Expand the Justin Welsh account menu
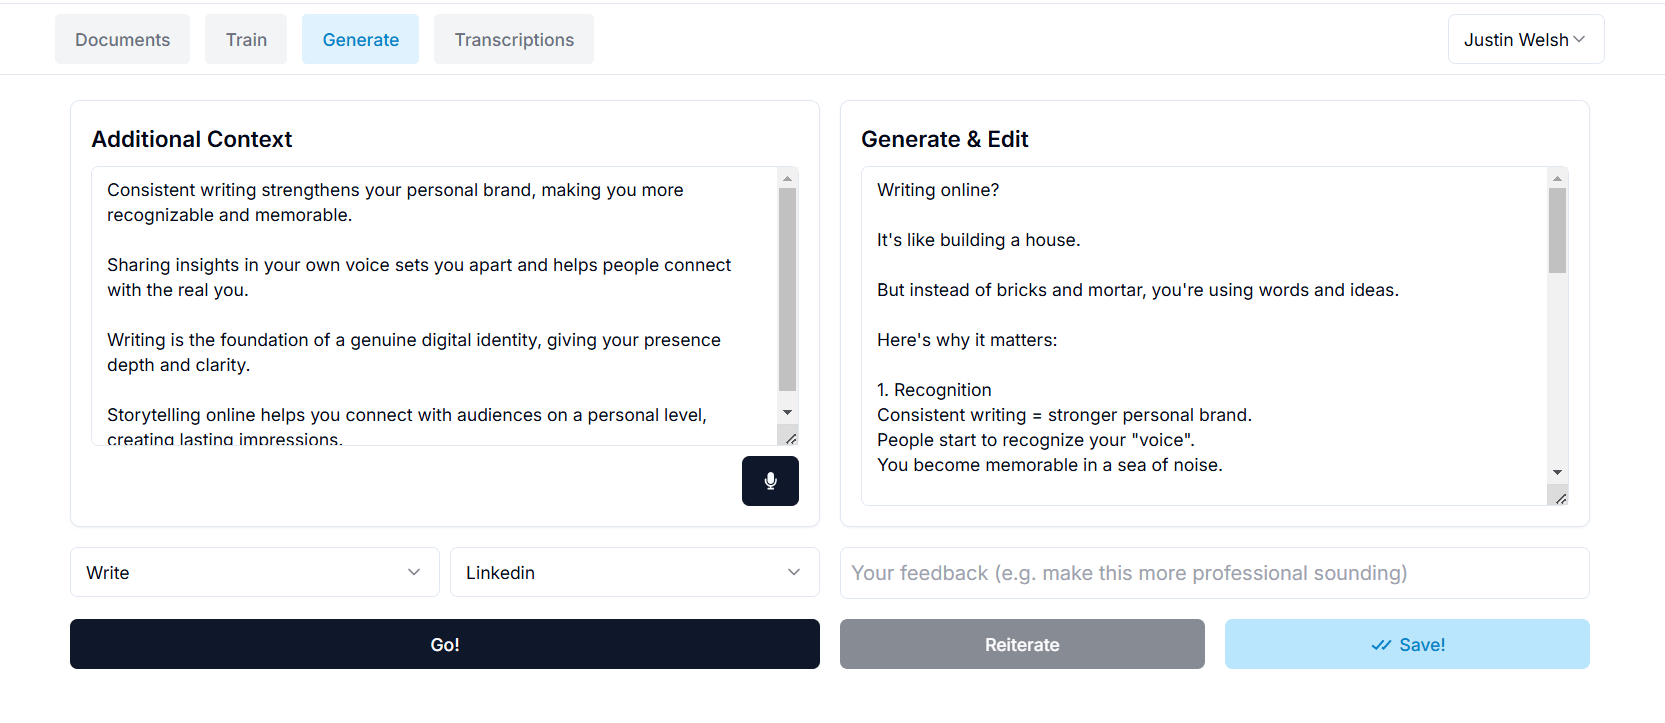 point(1525,38)
